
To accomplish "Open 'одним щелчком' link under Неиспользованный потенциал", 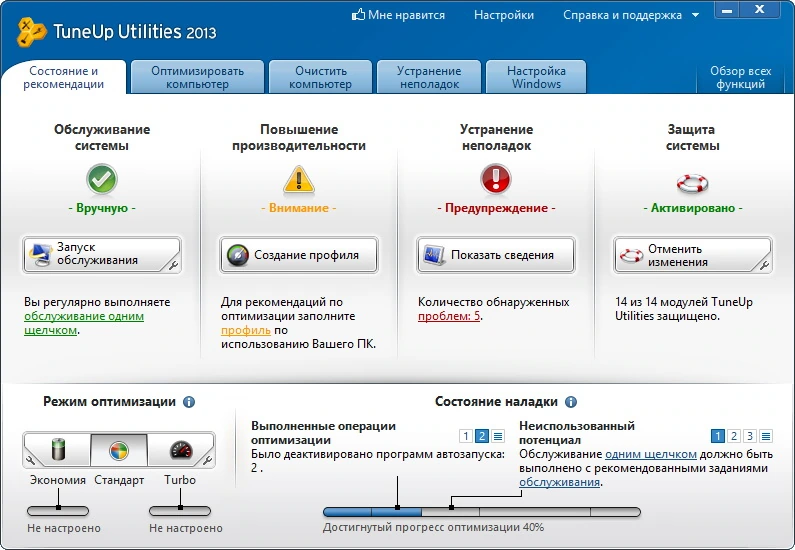I will [x=651, y=454].
